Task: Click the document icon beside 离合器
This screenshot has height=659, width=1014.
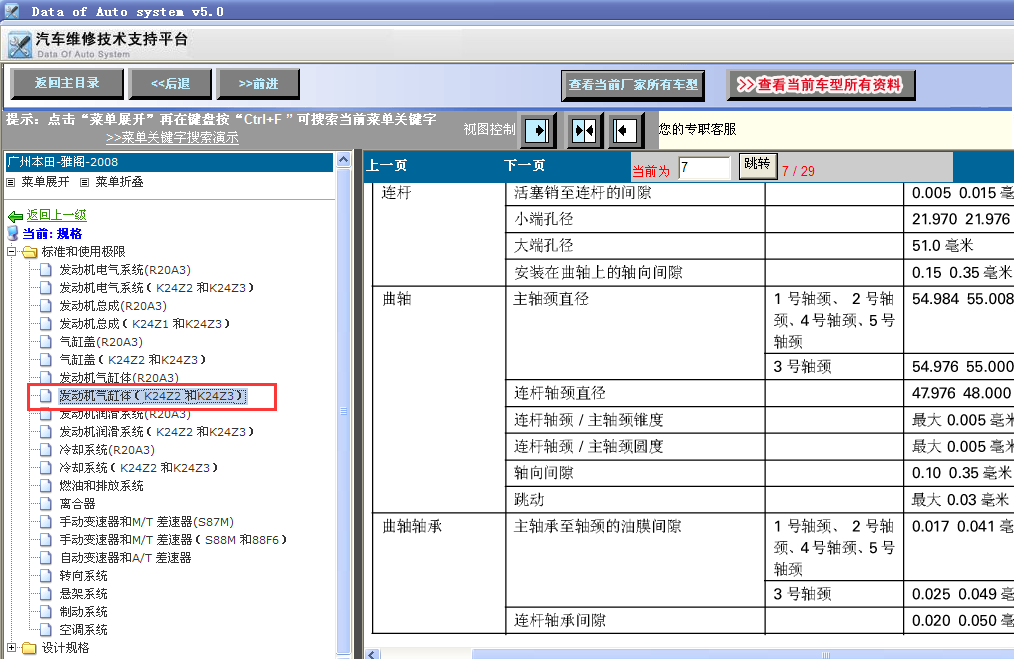Action: (x=45, y=503)
